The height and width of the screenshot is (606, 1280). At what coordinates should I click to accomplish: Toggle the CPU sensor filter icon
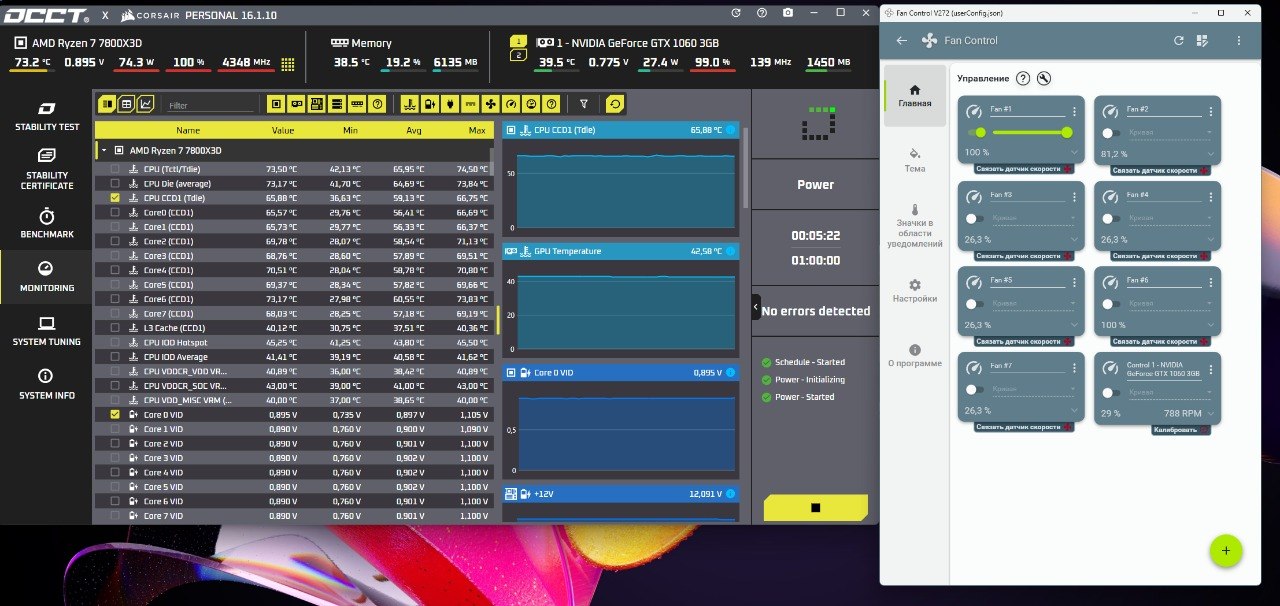tap(276, 103)
